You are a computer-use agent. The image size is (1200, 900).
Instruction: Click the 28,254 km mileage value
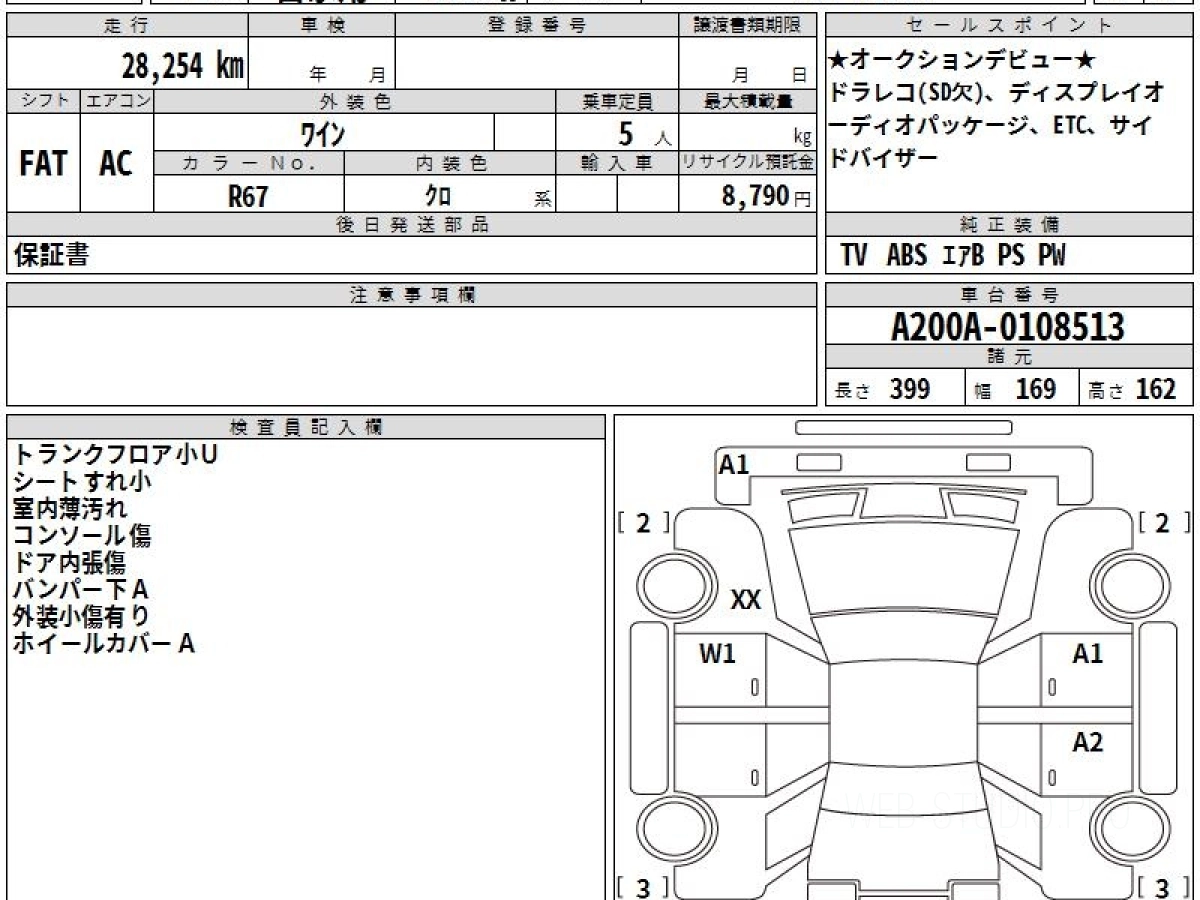tap(183, 66)
